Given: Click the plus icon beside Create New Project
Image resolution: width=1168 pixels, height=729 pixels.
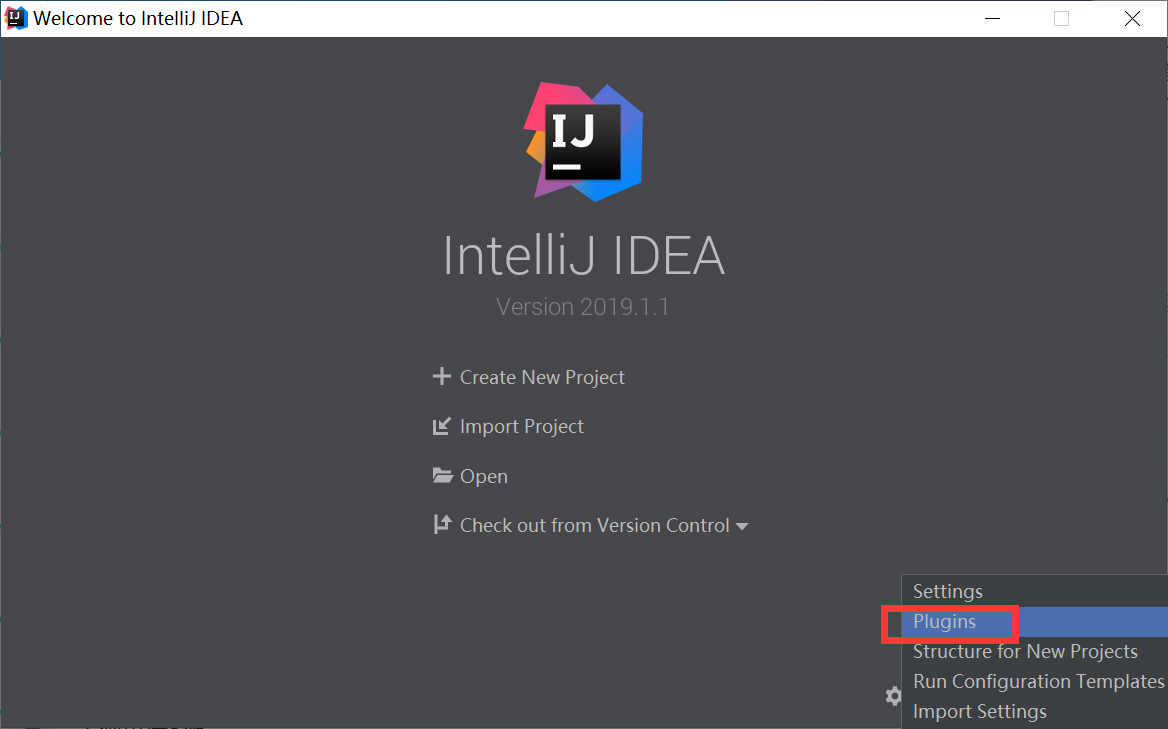Looking at the screenshot, I should pyautogui.click(x=441, y=377).
